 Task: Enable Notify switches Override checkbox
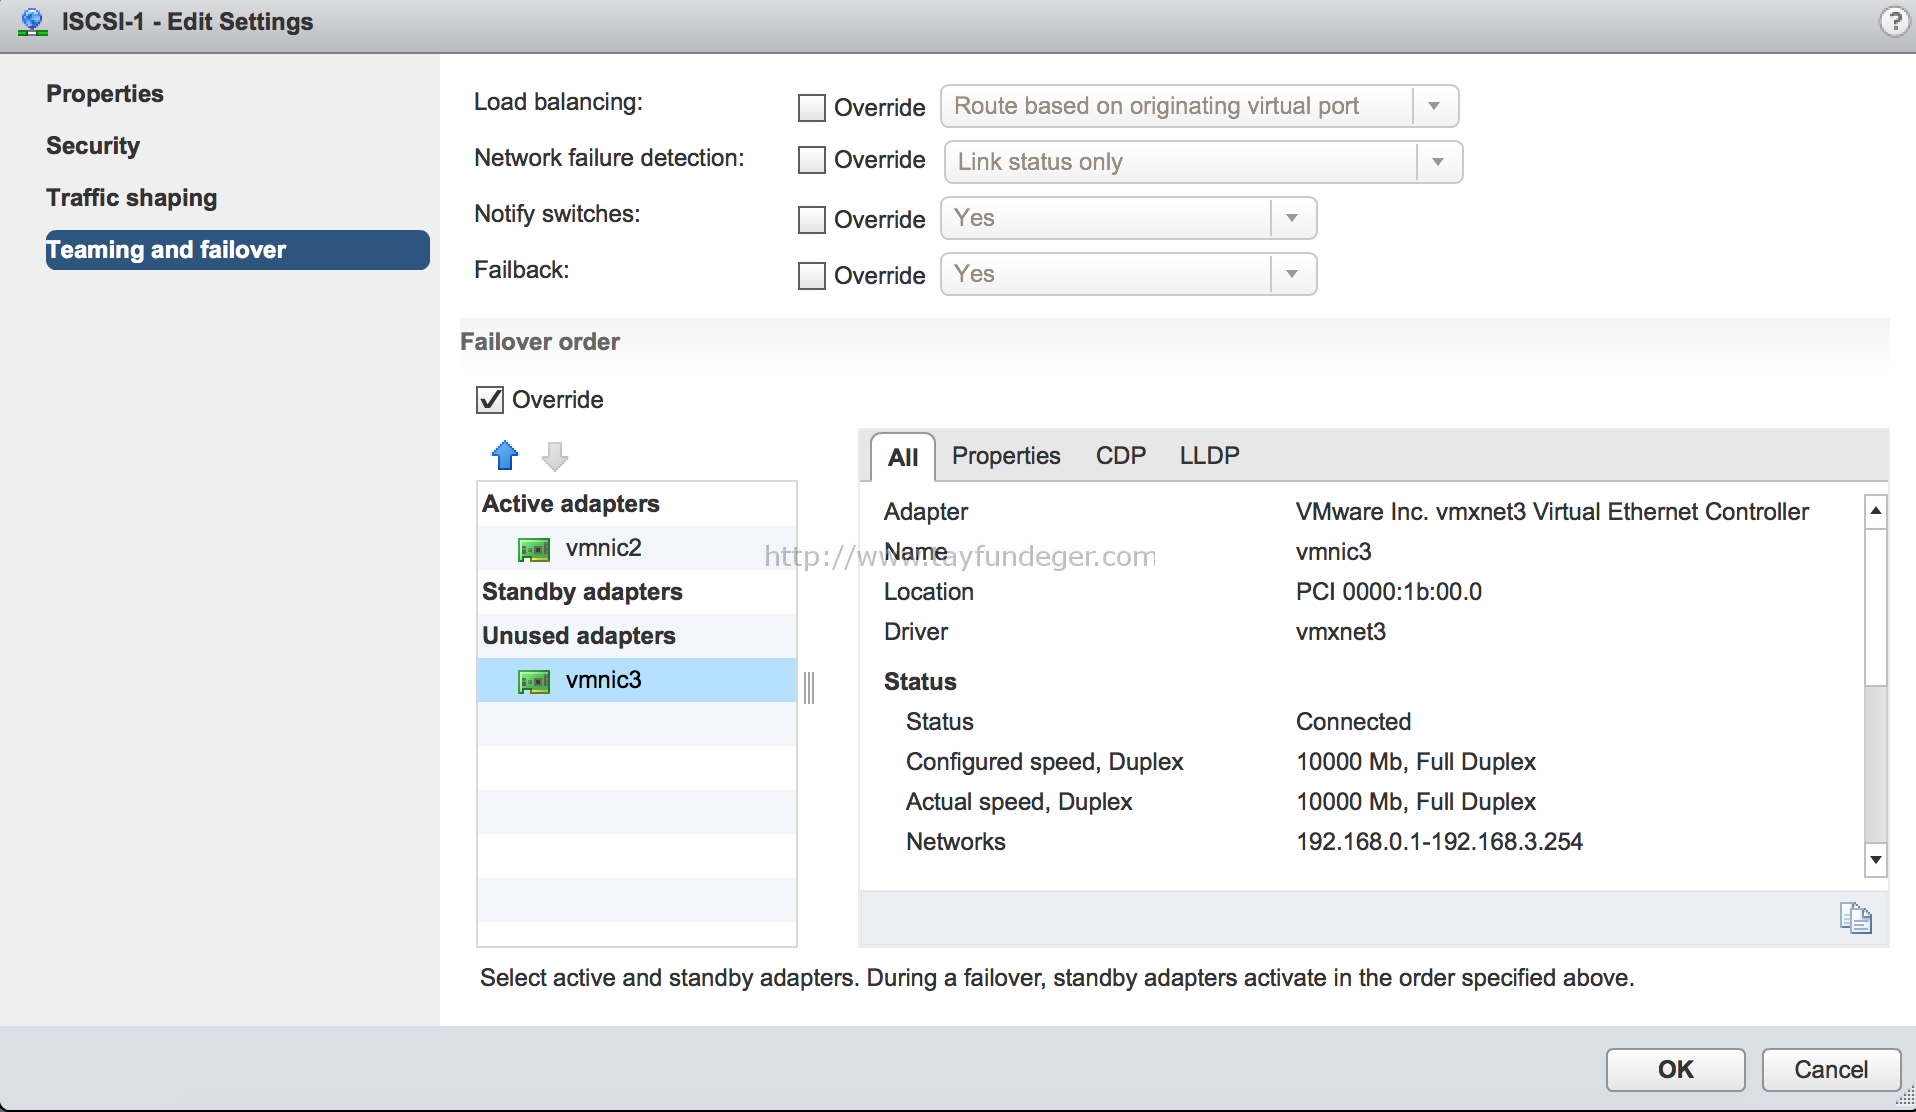[812, 220]
